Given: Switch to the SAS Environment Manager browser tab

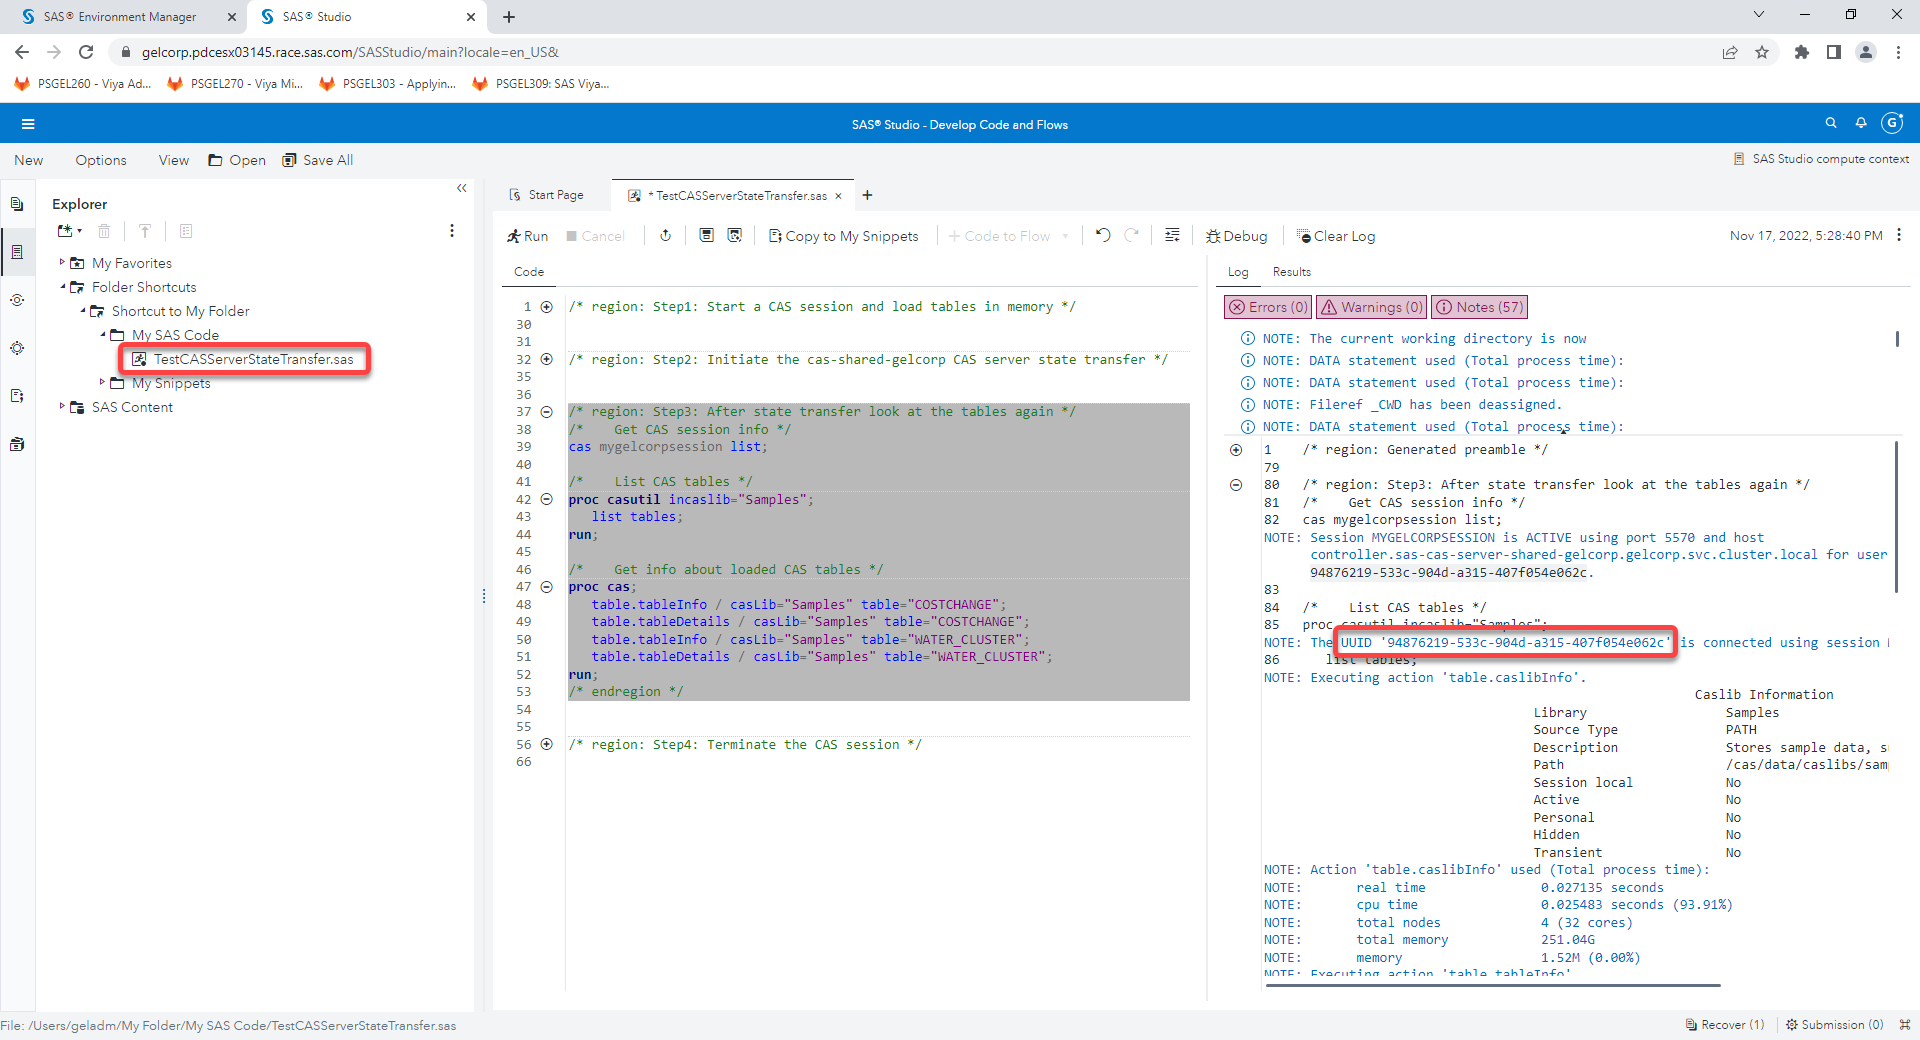Looking at the screenshot, I should (x=119, y=17).
